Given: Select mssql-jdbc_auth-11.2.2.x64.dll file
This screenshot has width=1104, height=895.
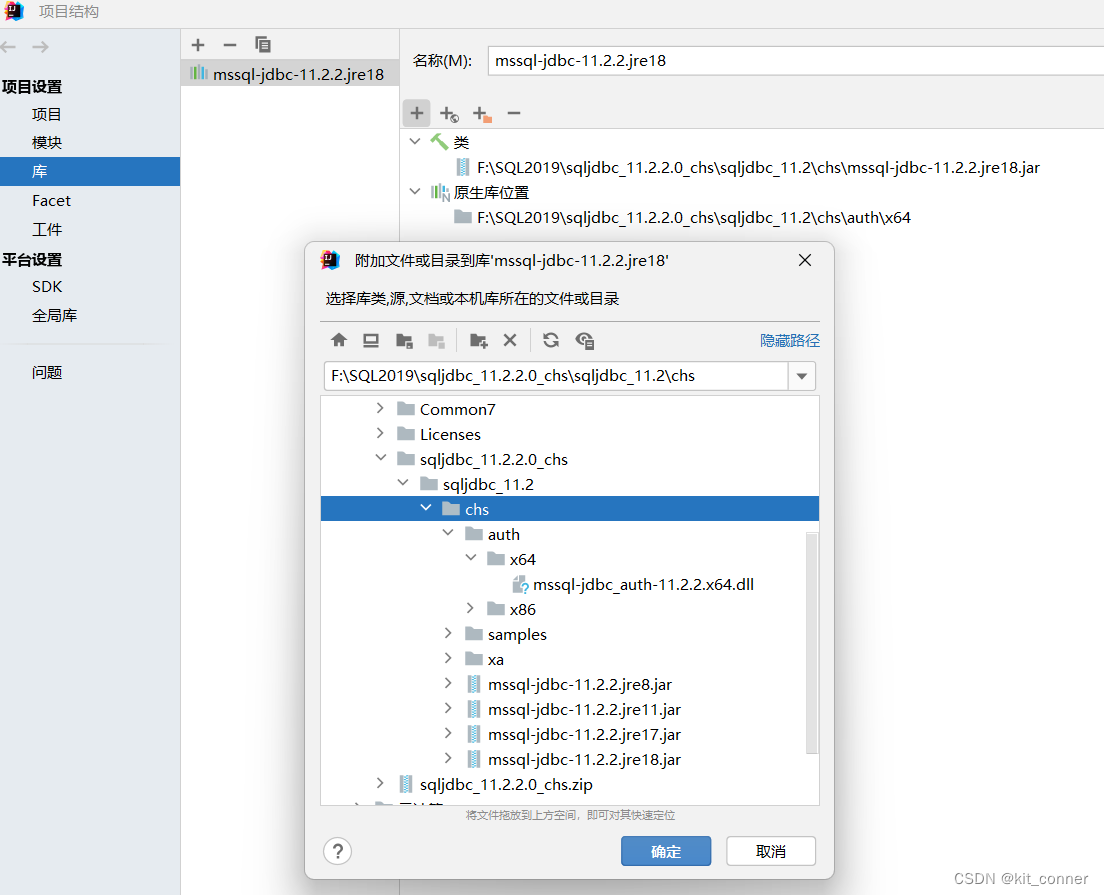Looking at the screenshot, I should (x=643, y=584).
